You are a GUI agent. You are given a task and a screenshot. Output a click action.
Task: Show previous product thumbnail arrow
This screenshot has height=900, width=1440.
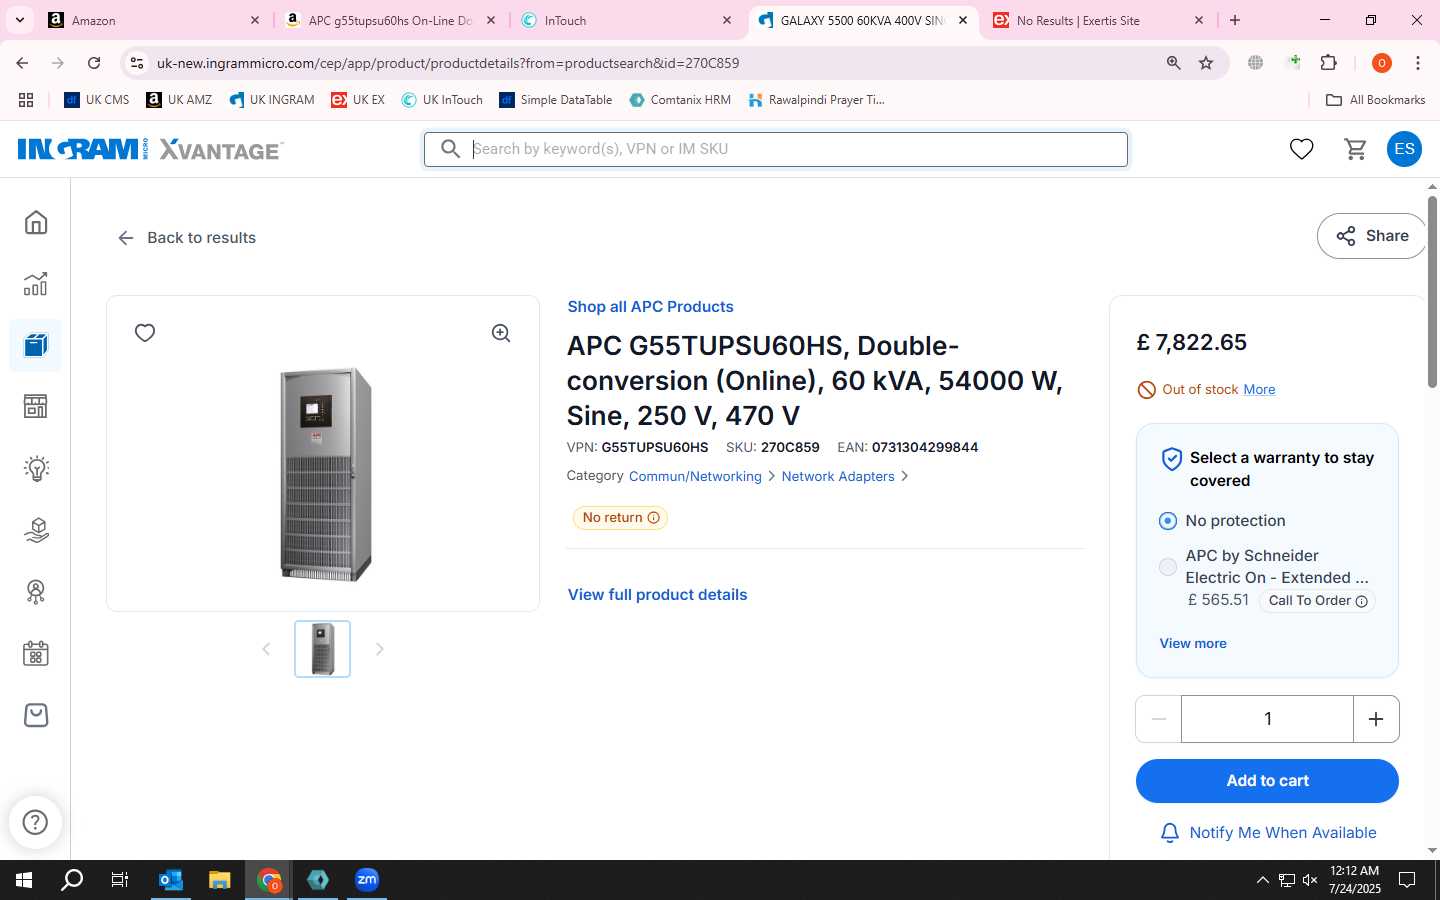(x=266, y=649)
